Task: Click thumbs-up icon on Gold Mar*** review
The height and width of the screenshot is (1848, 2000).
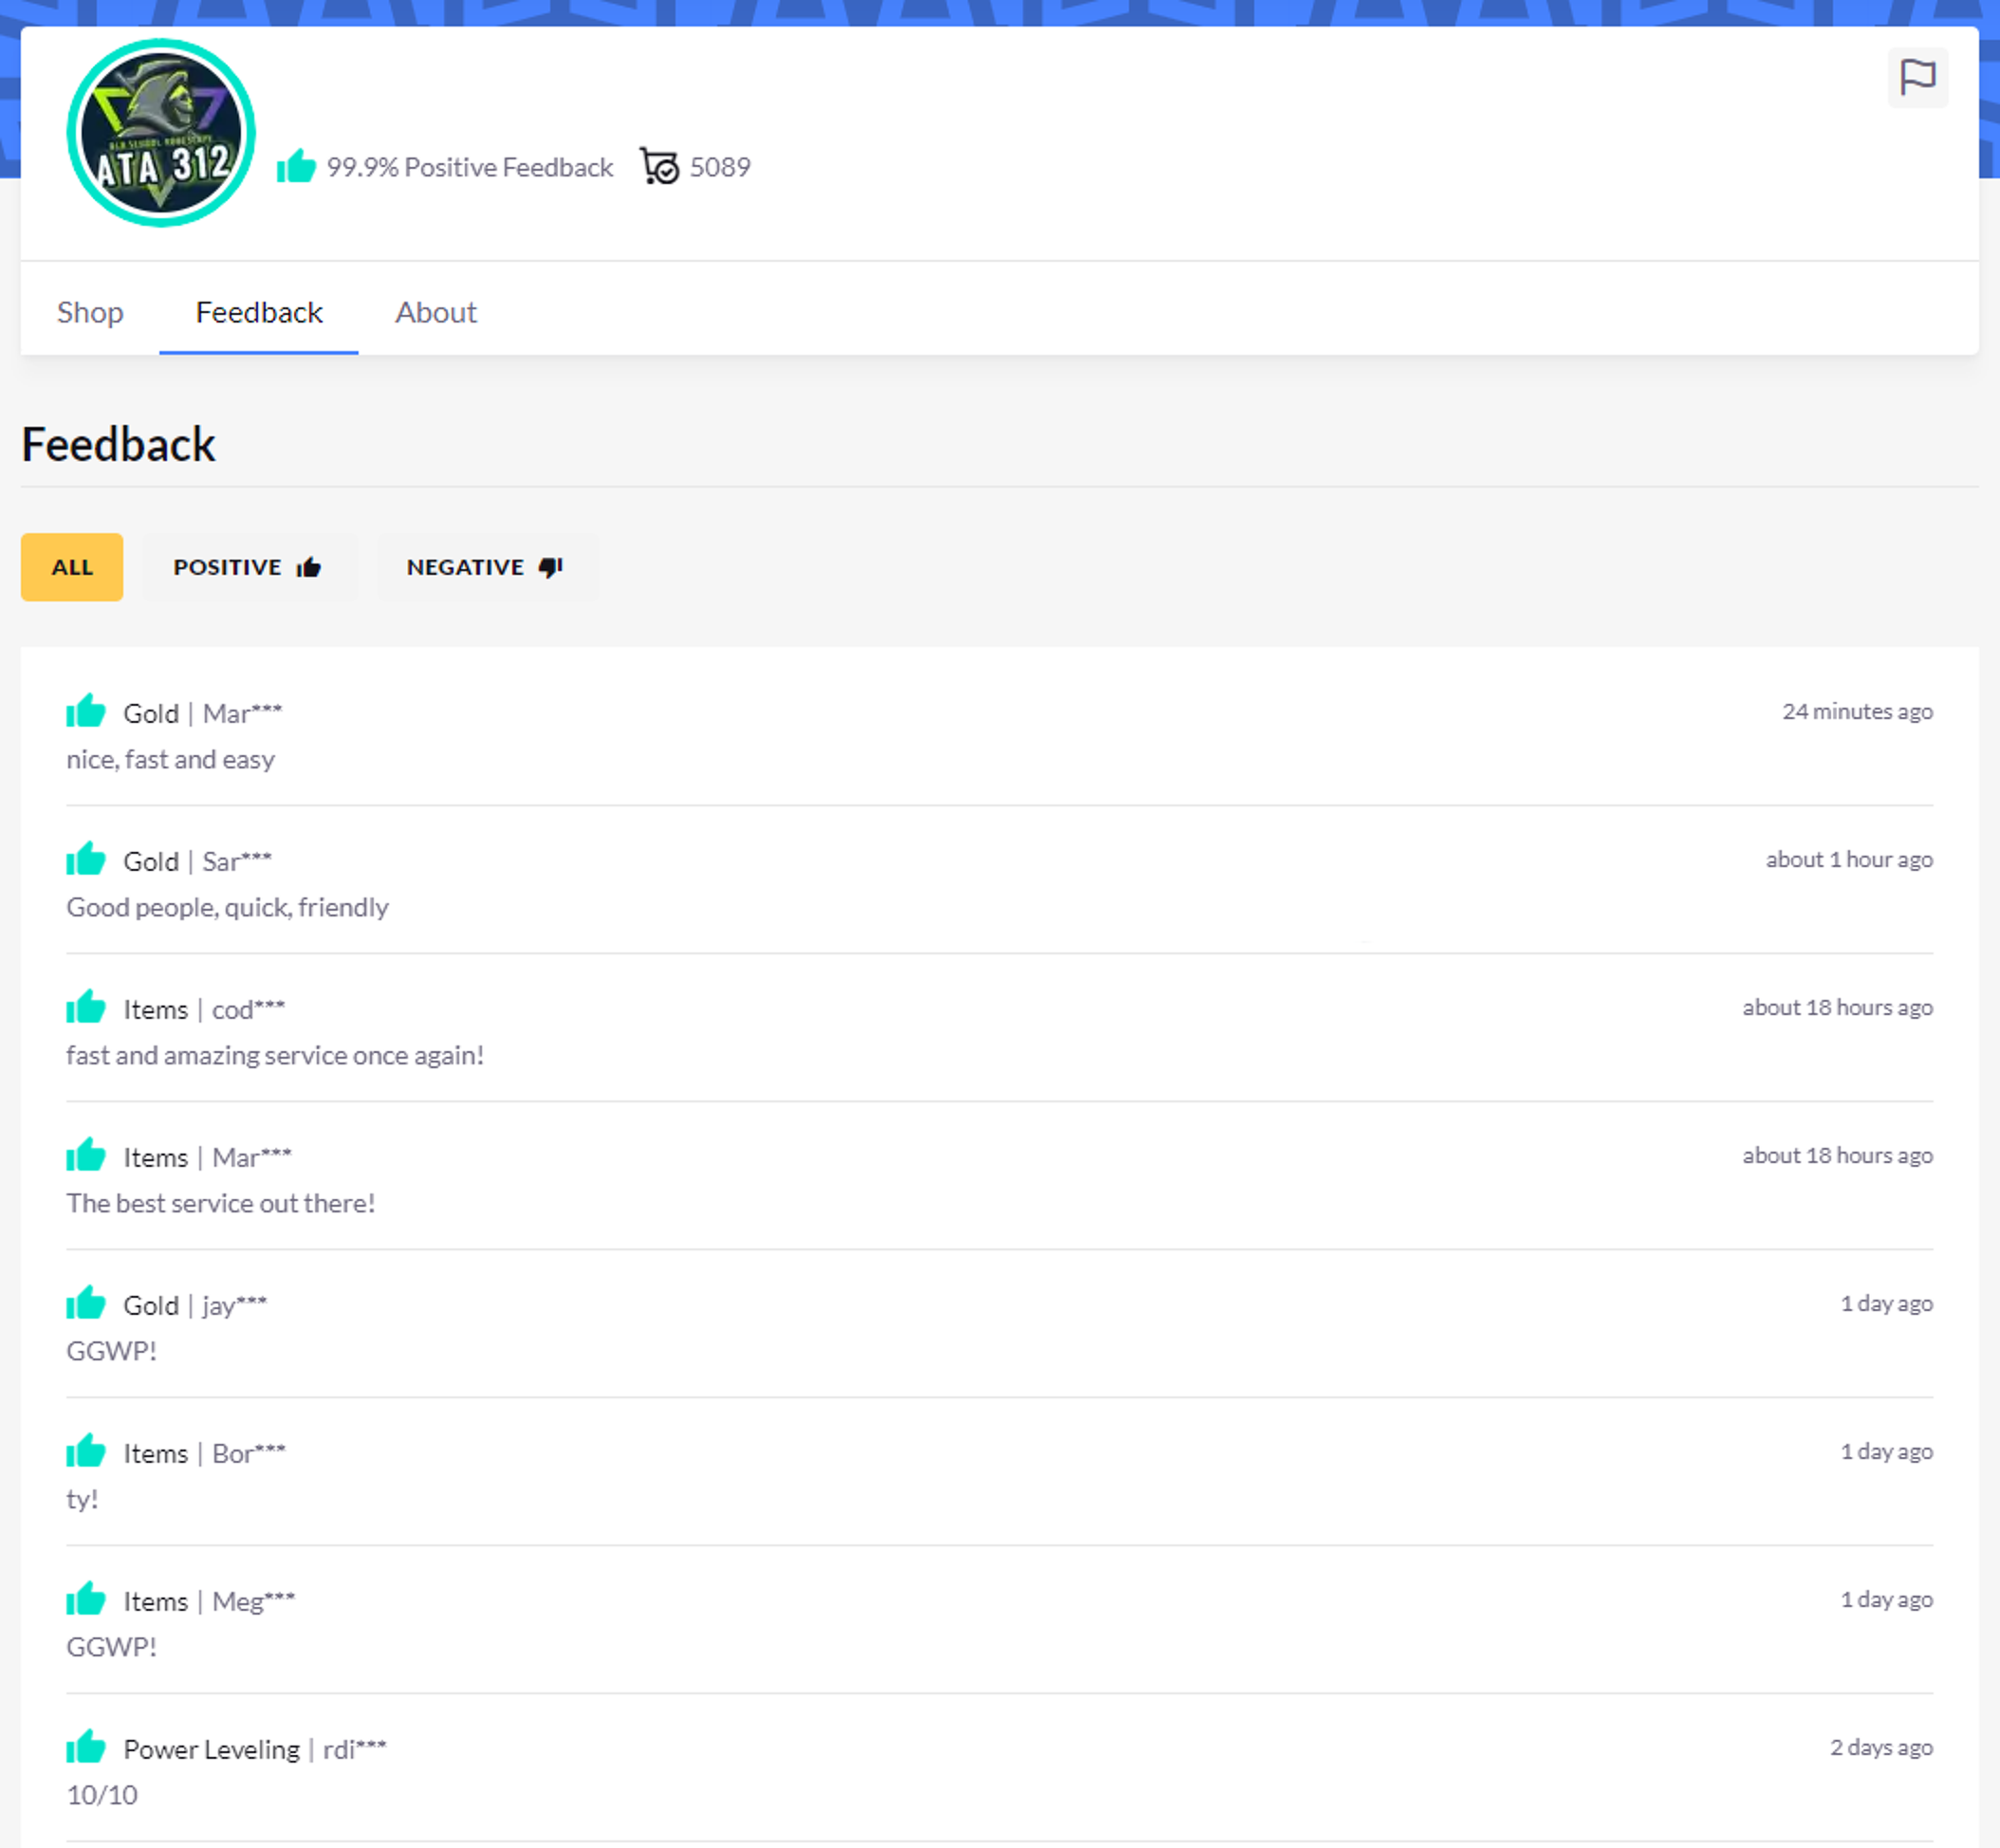Action: point(86,711)
